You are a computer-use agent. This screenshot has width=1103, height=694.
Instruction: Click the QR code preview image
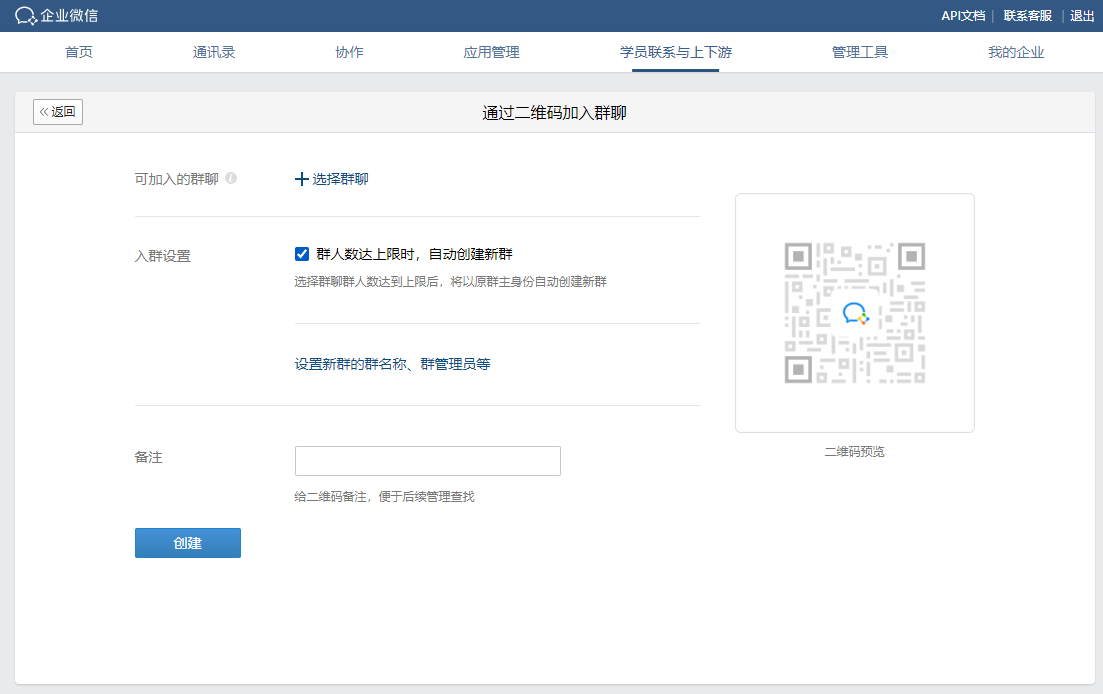click(855, 313)
